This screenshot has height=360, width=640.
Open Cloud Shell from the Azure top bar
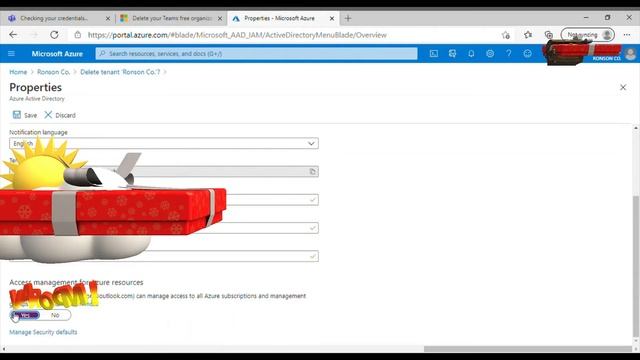tap(433, 53)
